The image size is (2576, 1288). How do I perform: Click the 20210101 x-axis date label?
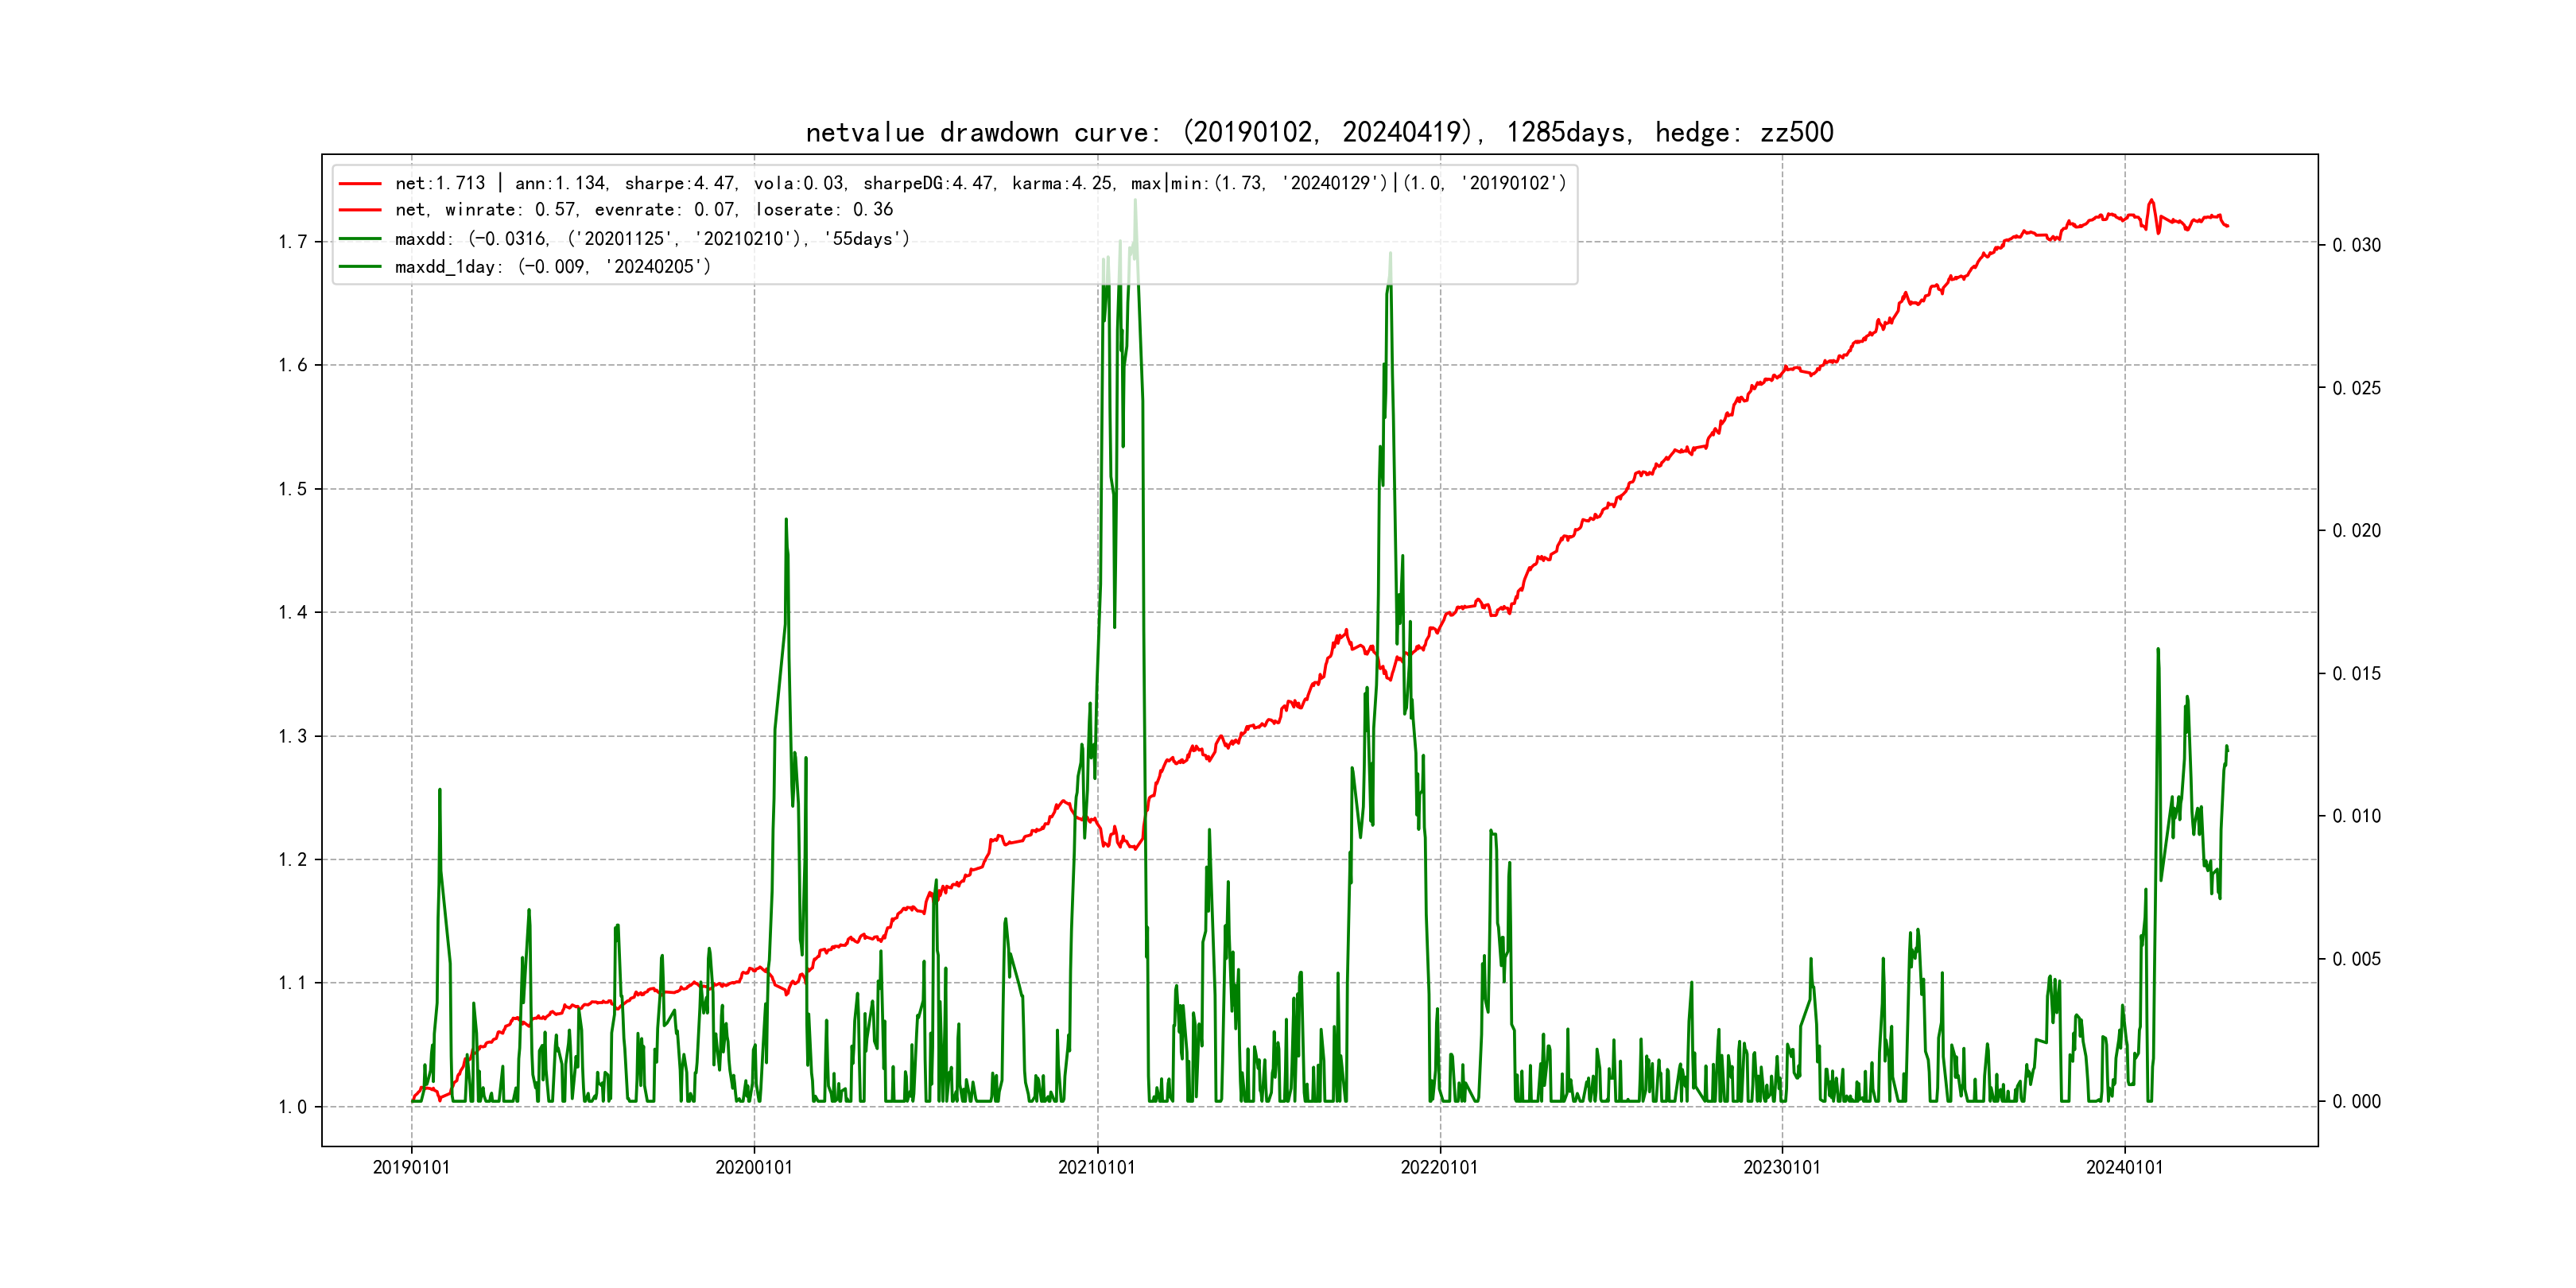tap(1097, 1167)
